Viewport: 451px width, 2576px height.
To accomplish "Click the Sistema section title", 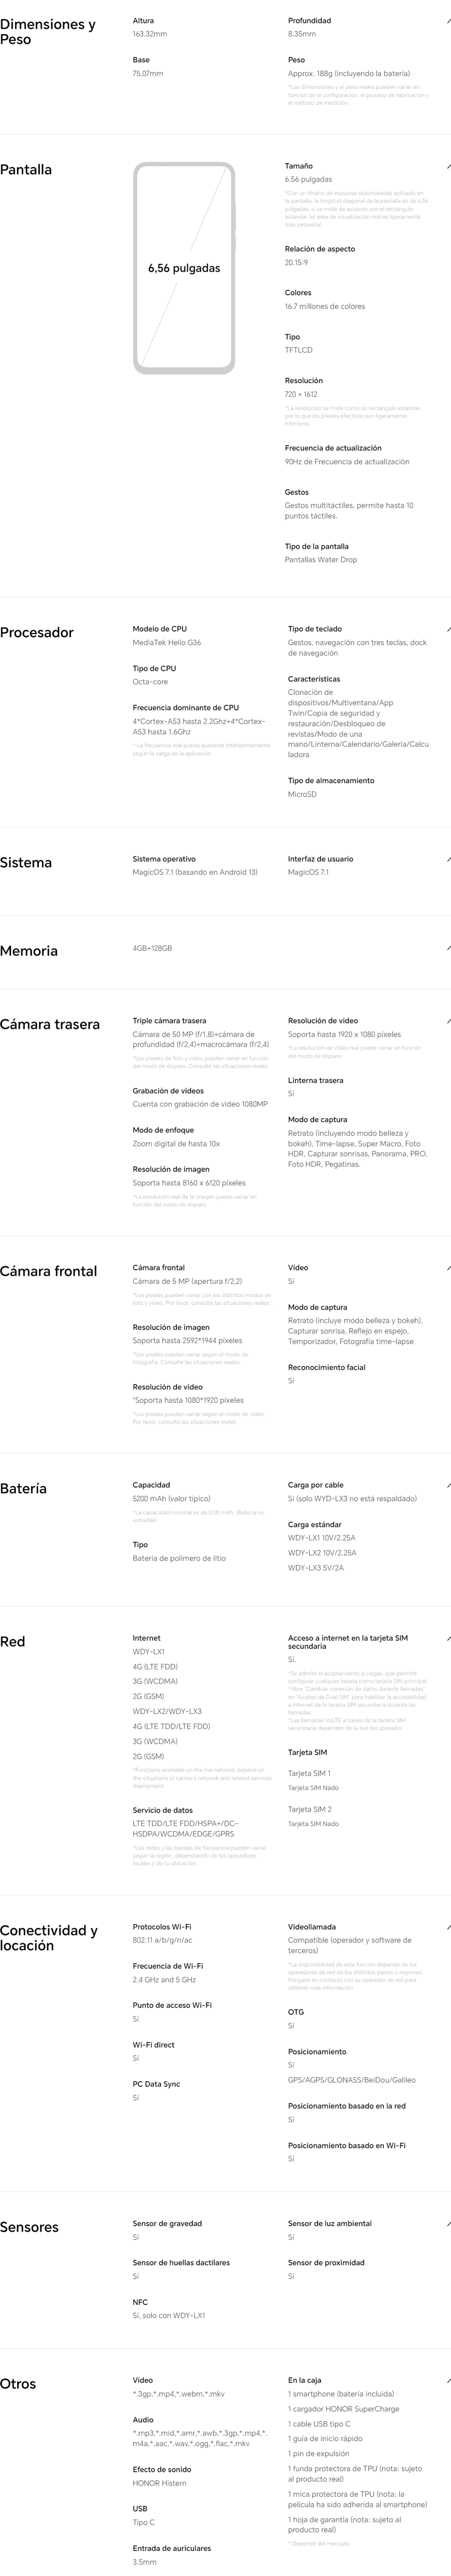I will click(26, 863).
